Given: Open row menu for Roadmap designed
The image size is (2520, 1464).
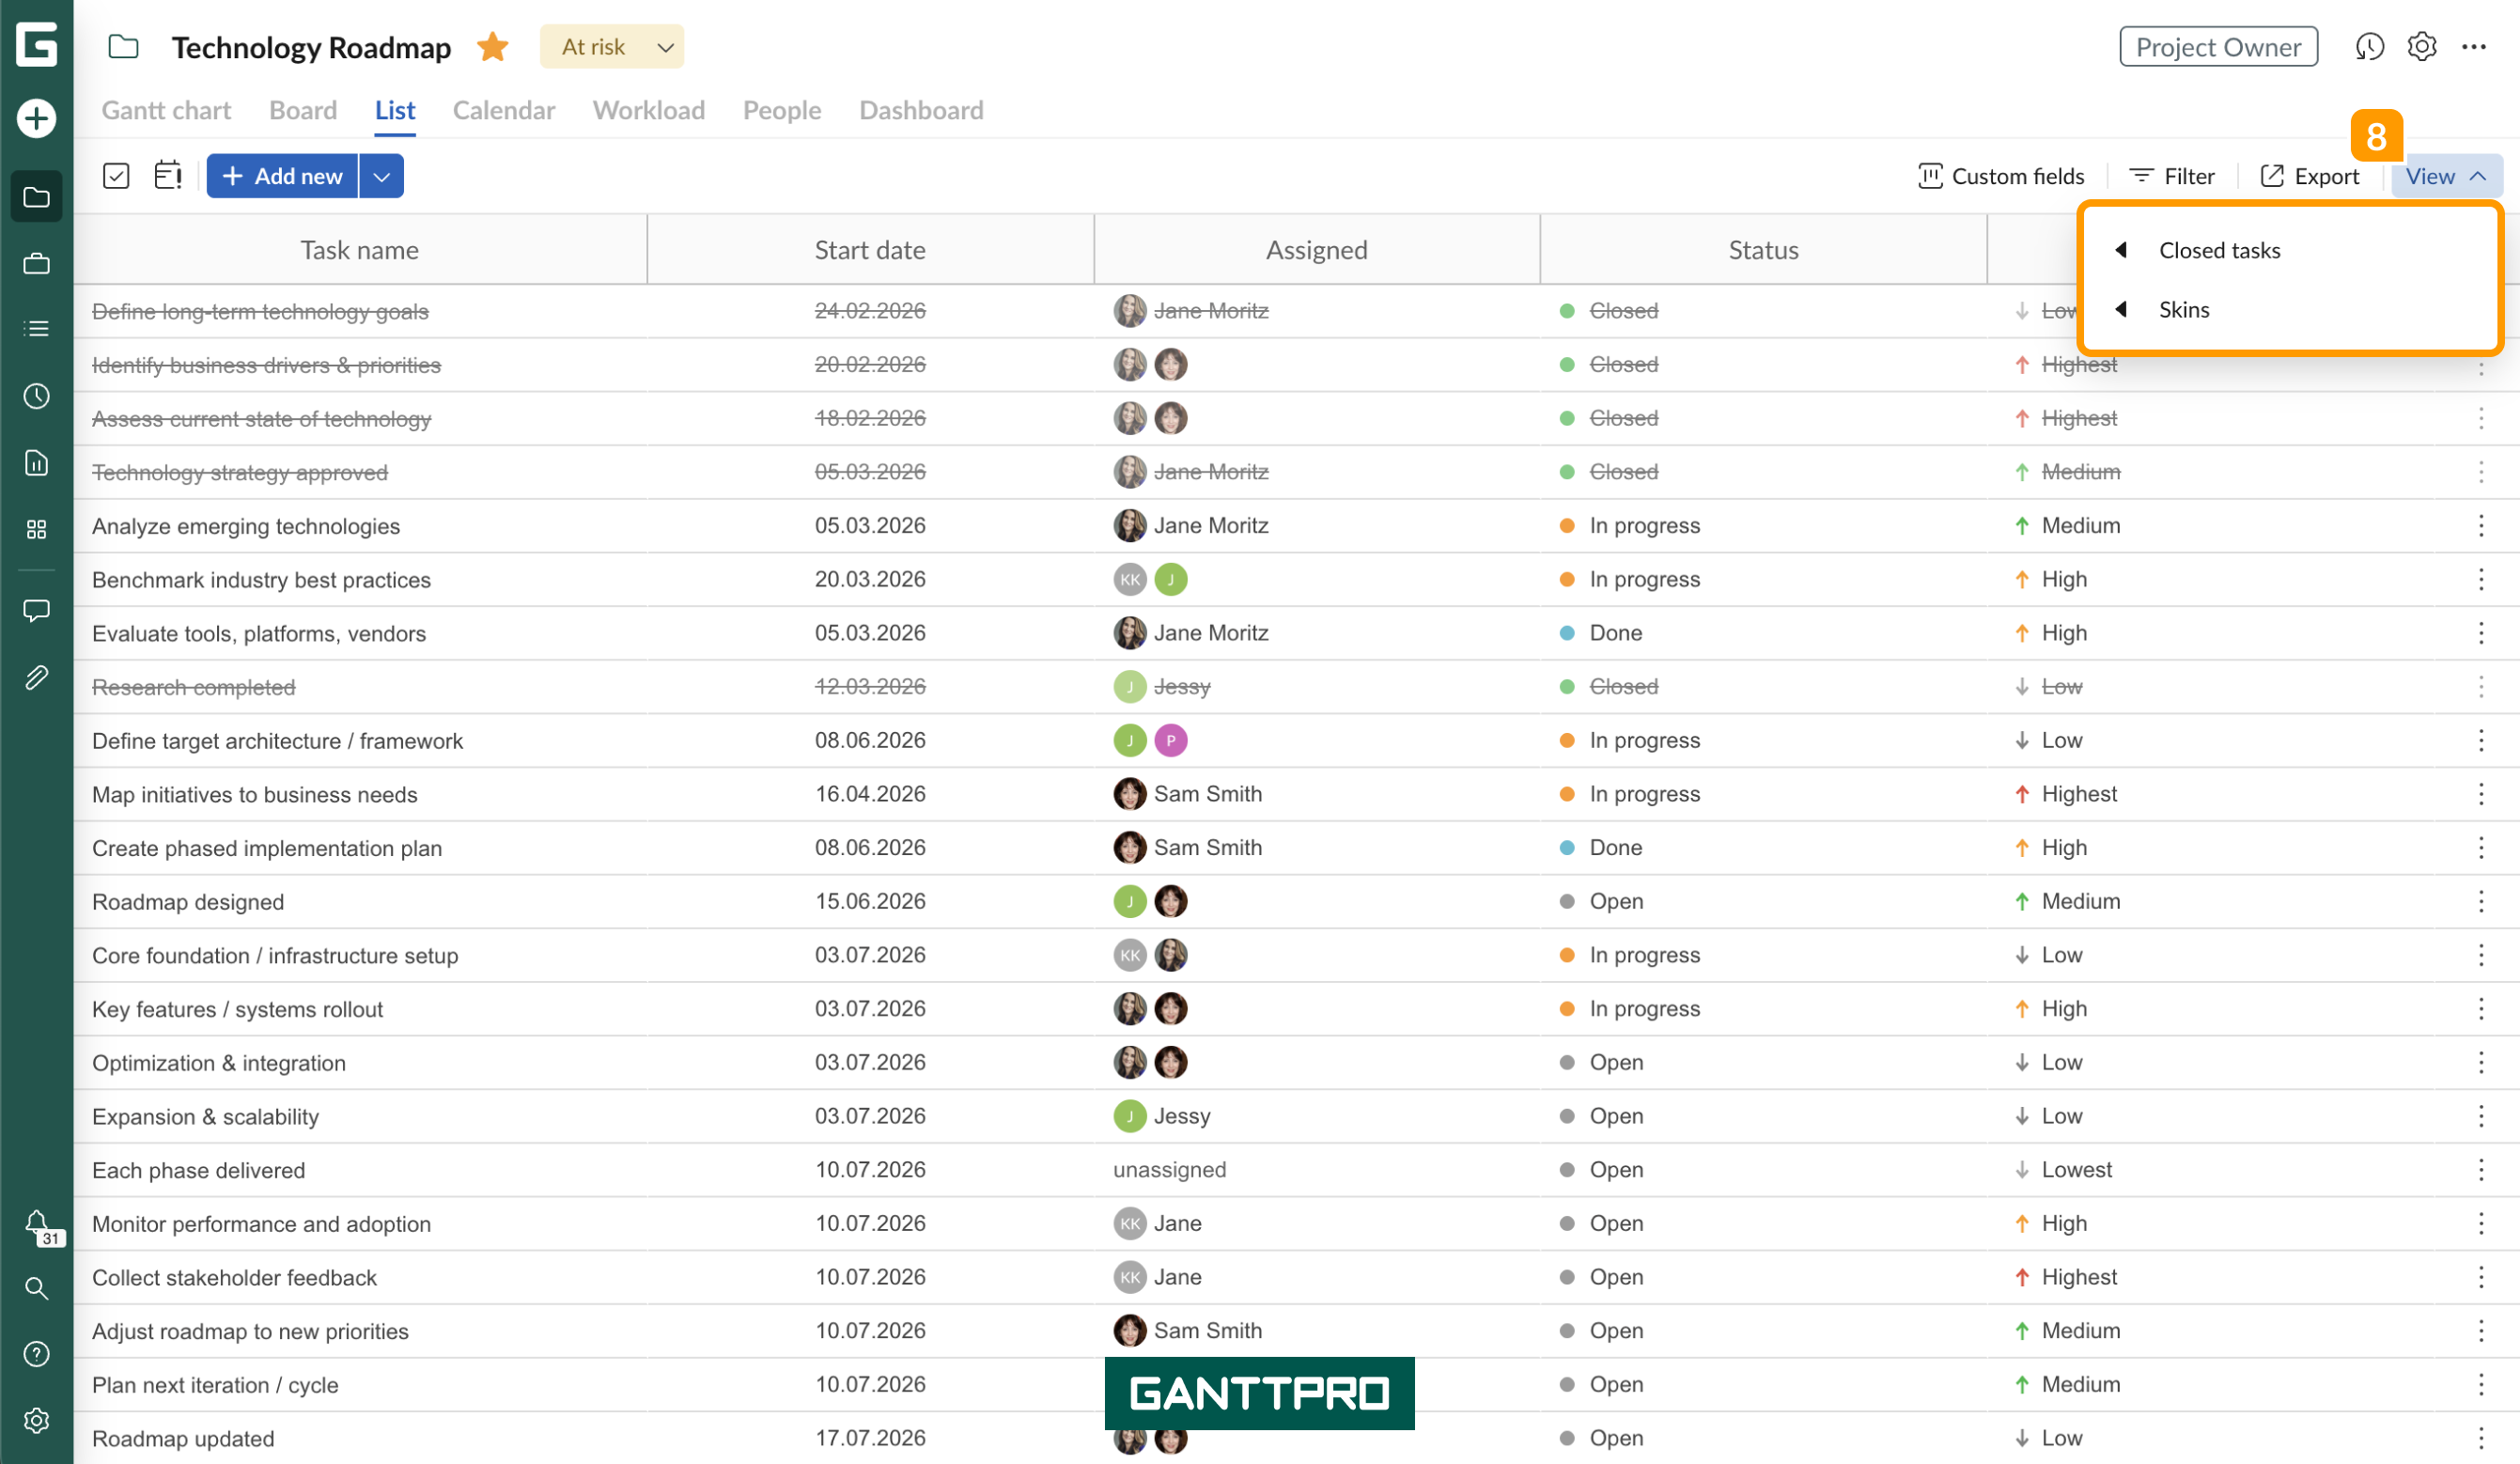Looking at the screenshot, I should pos(2481,901).
